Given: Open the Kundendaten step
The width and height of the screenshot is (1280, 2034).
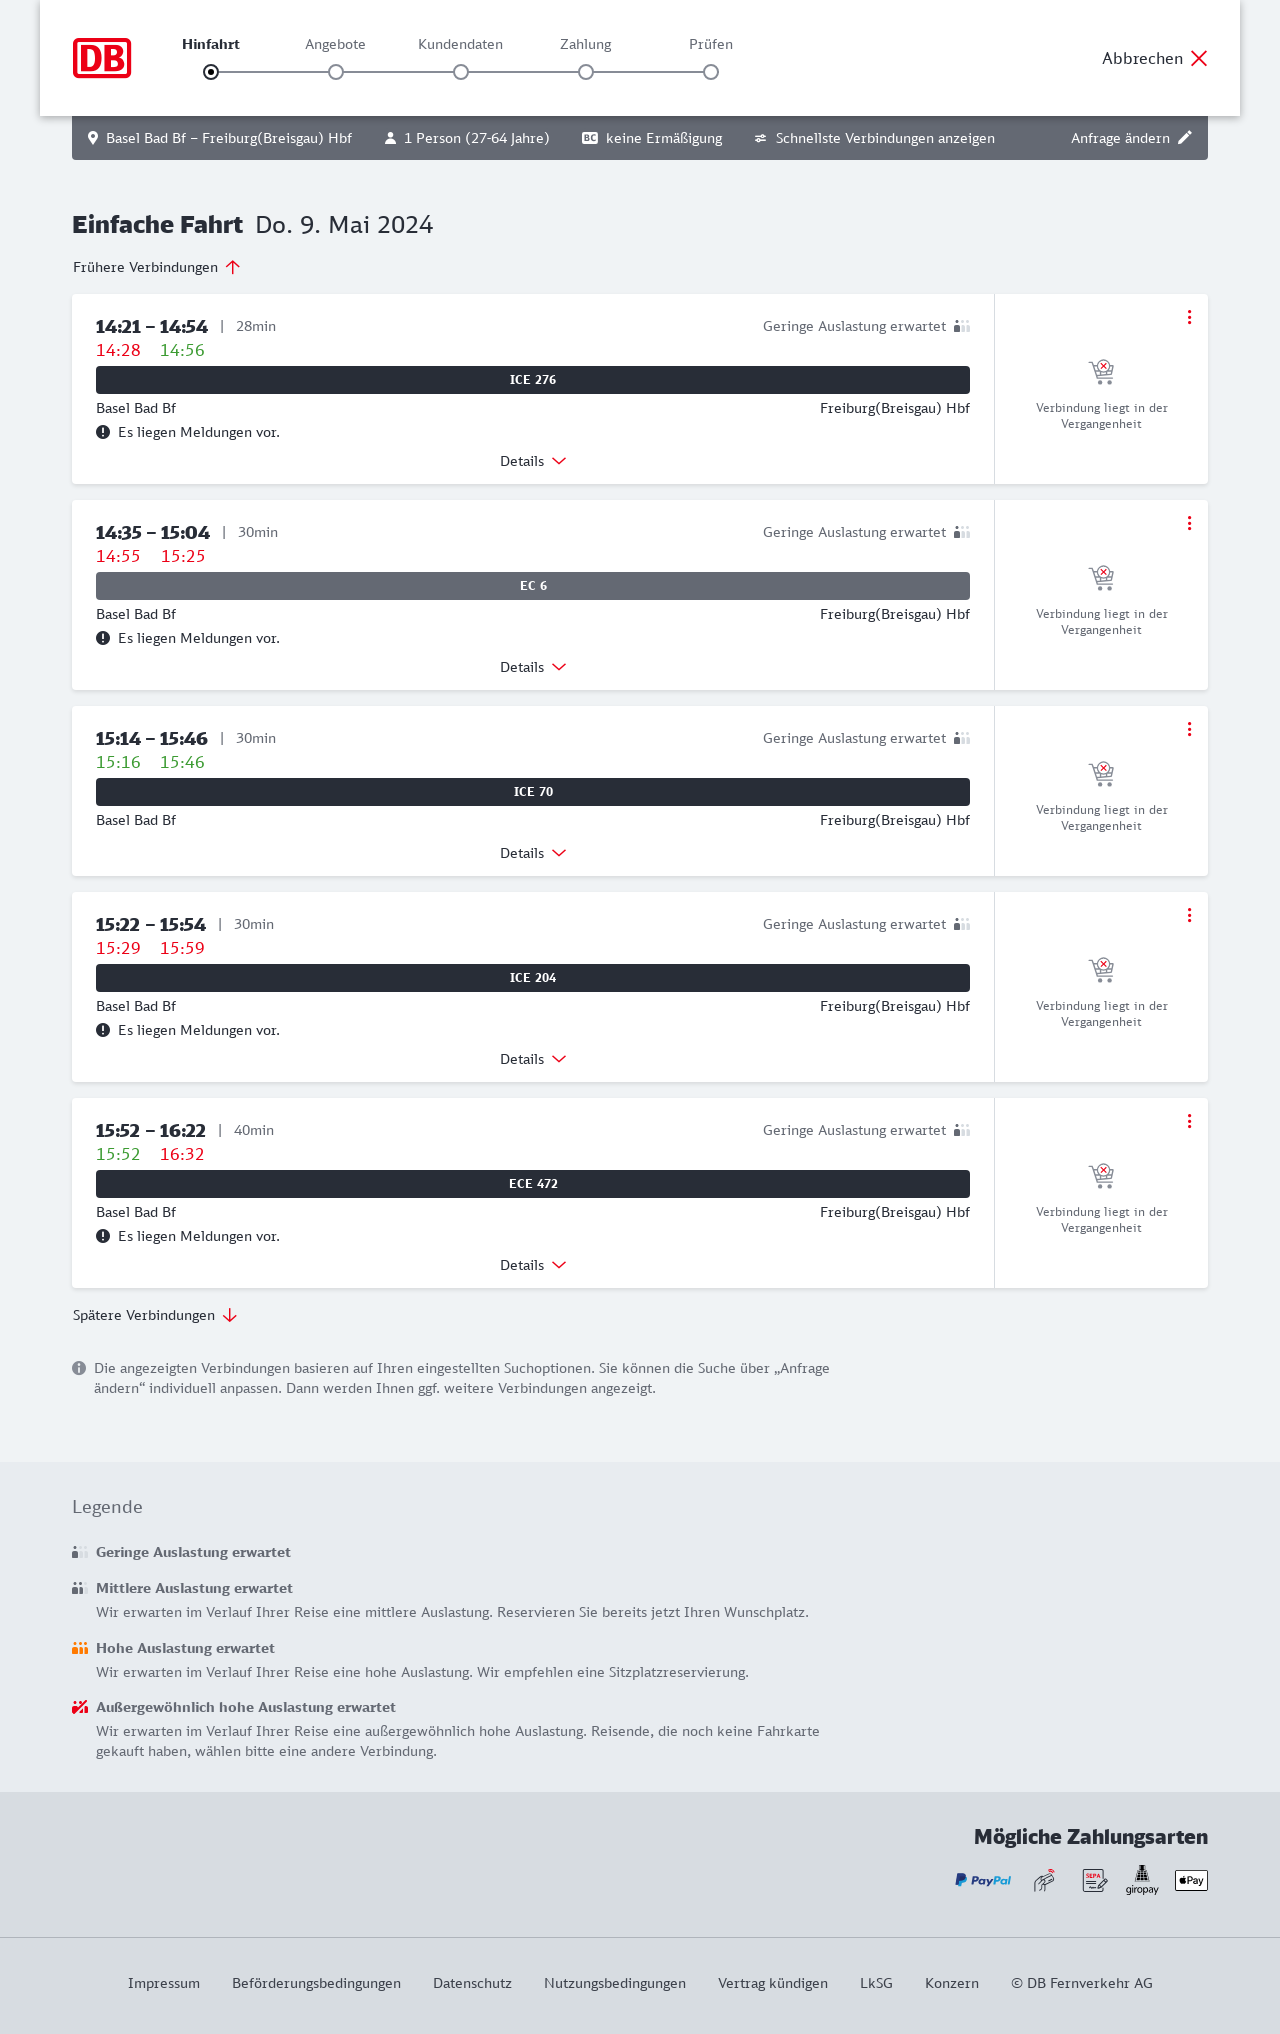Looking at the screenshot, I should 461,72.
